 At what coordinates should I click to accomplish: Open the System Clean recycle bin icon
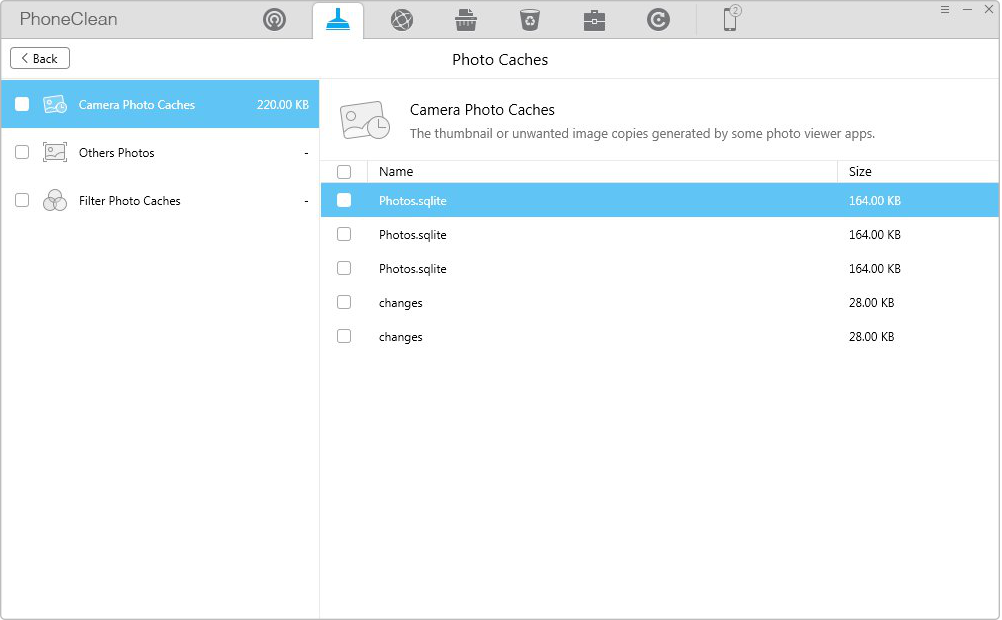(530, 20)
